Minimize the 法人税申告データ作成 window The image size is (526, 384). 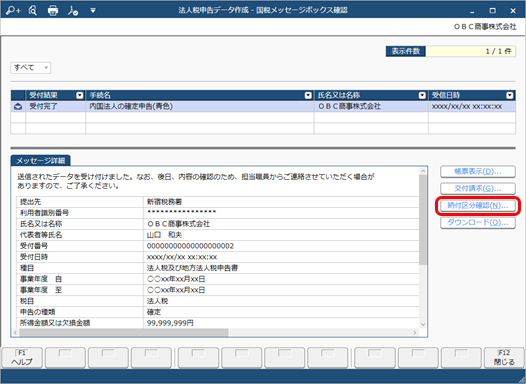472,11
